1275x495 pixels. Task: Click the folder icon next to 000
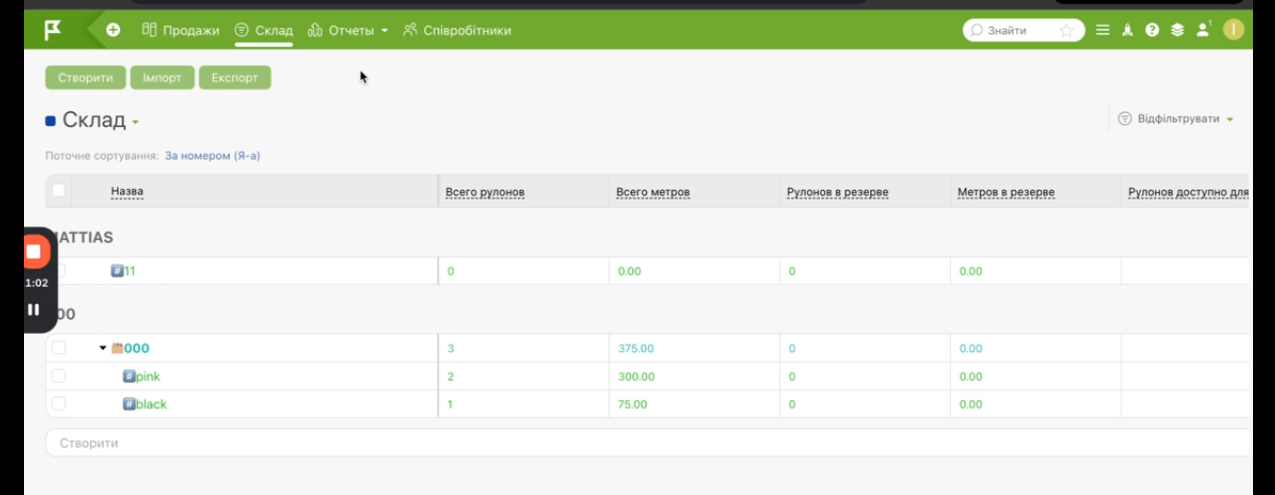117,348
